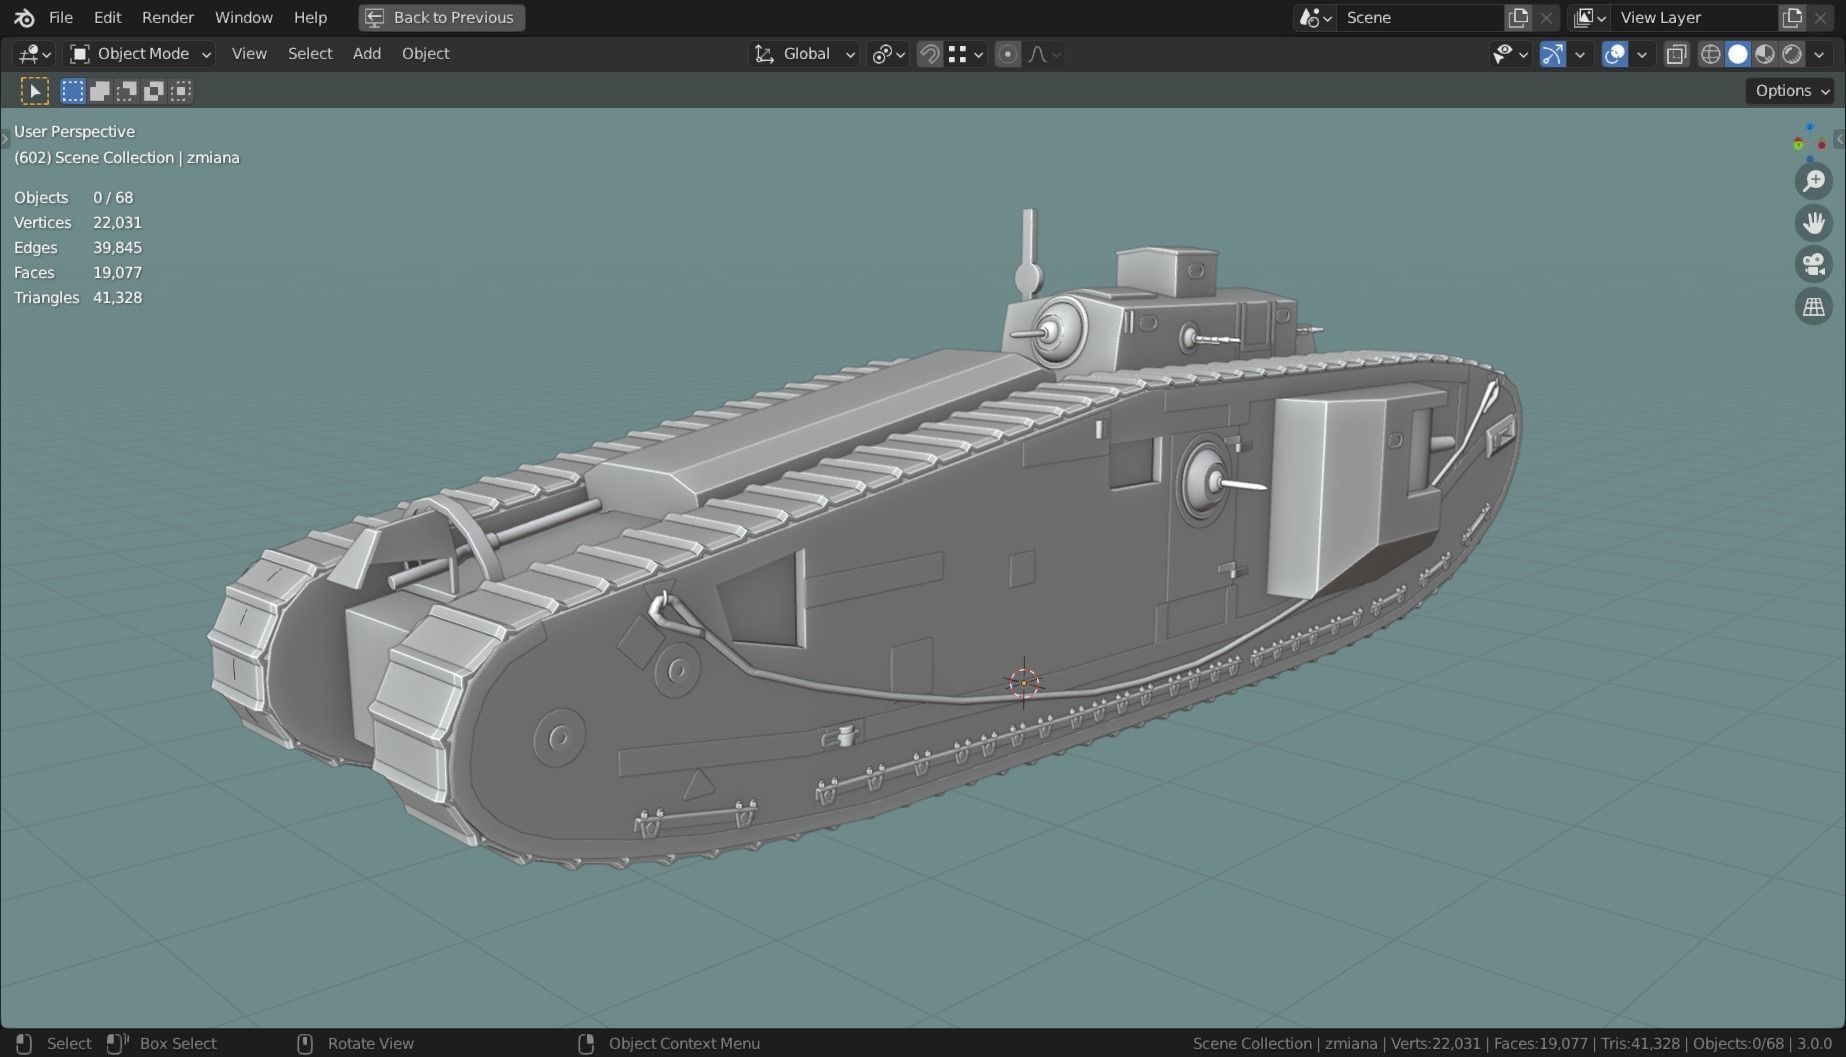Click the navigation axis gizmo
Screen dimensions: 1846x1057
click(1809, 141)
